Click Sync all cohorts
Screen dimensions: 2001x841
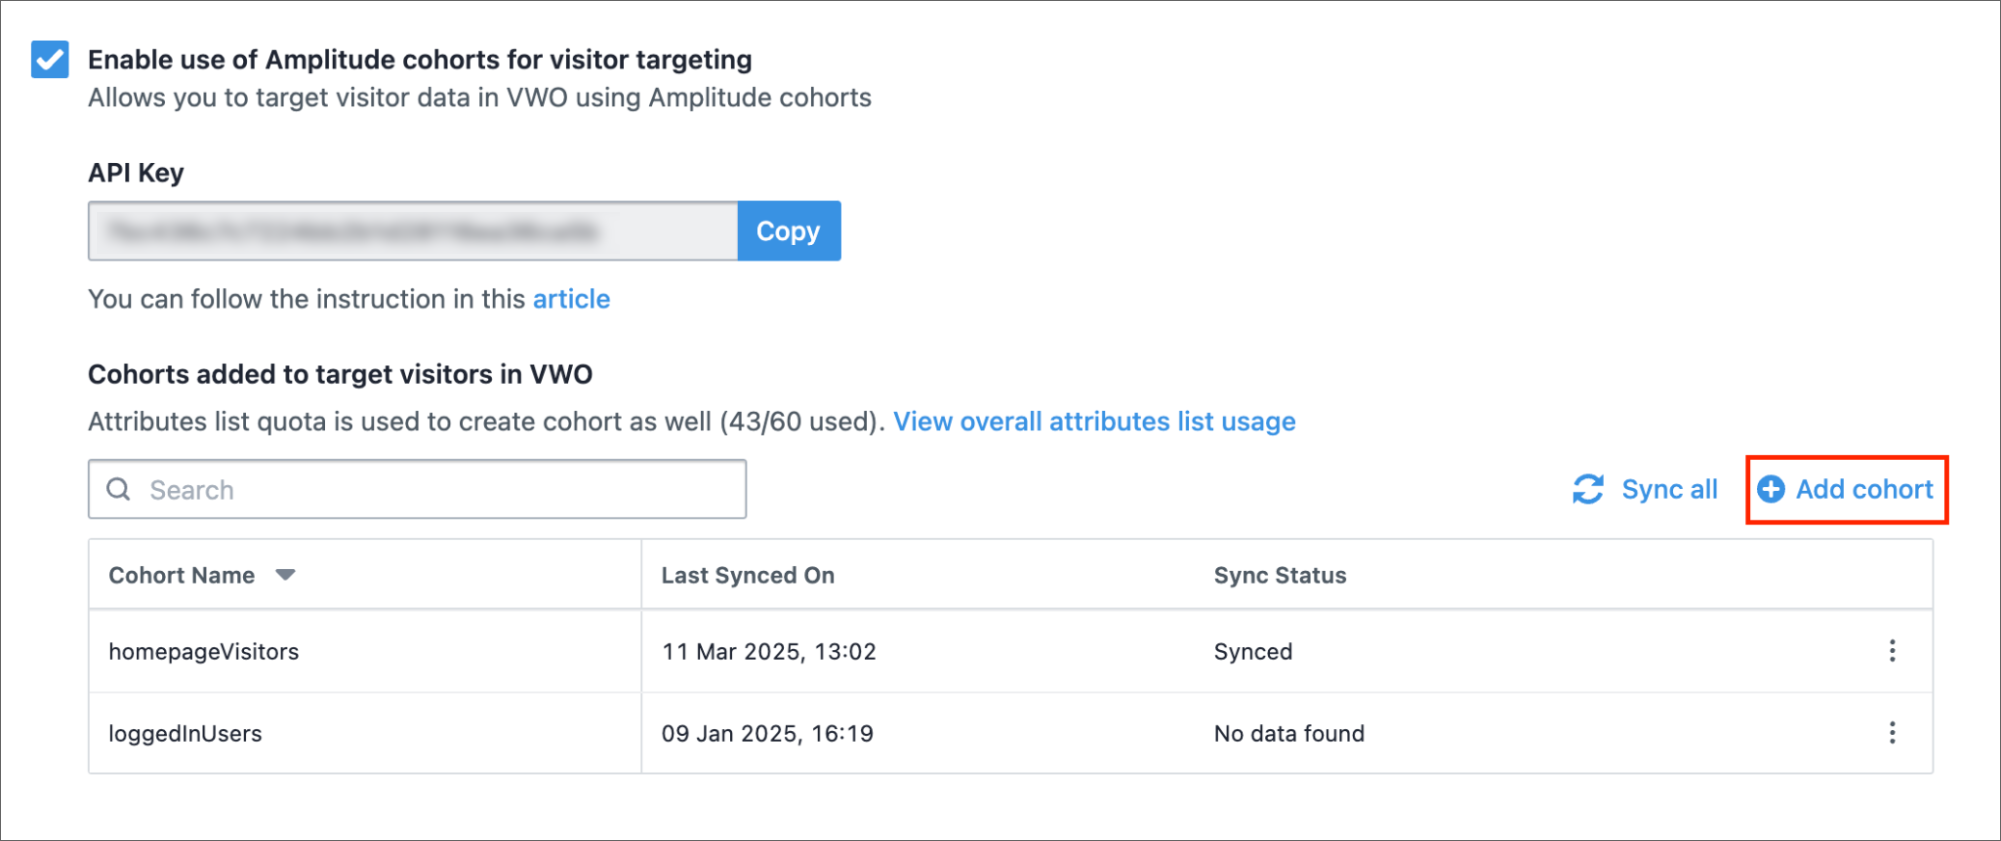pyautogui.click(x=1645, y=489)
